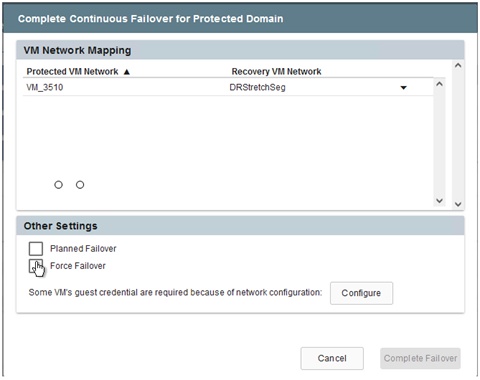Click the outer vertical scrollbar track
This screenshot has width=480, height=380.
tap(458, 135)
